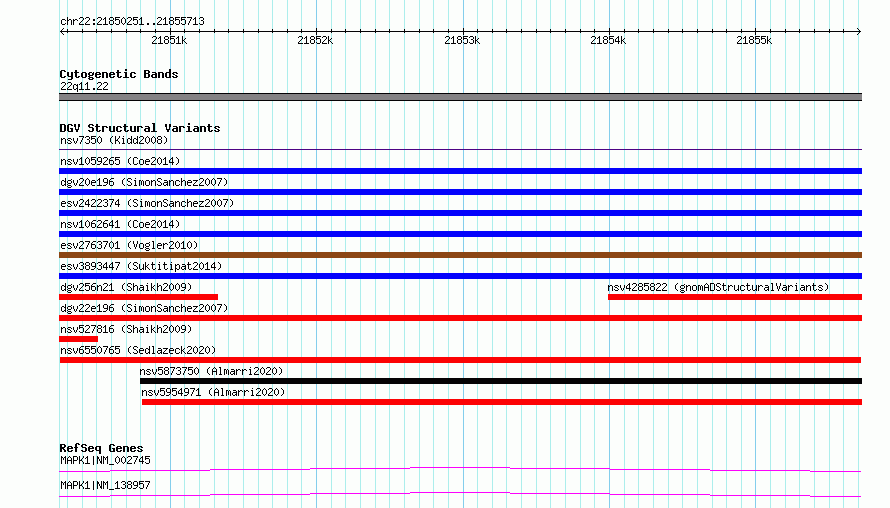
Task: Click MAPK1|NM_002745 gene label
Action: [x=106, y=460]
